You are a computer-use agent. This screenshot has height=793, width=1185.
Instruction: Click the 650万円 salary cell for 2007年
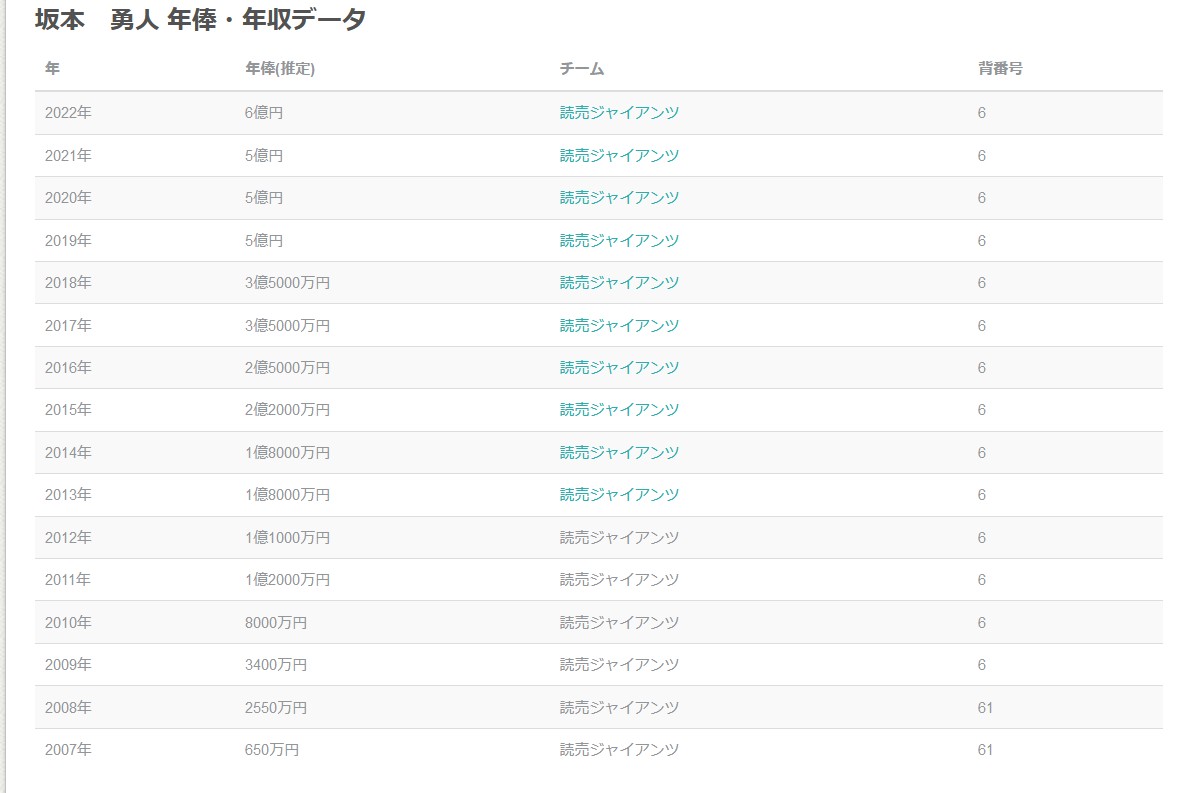point(272,750)
